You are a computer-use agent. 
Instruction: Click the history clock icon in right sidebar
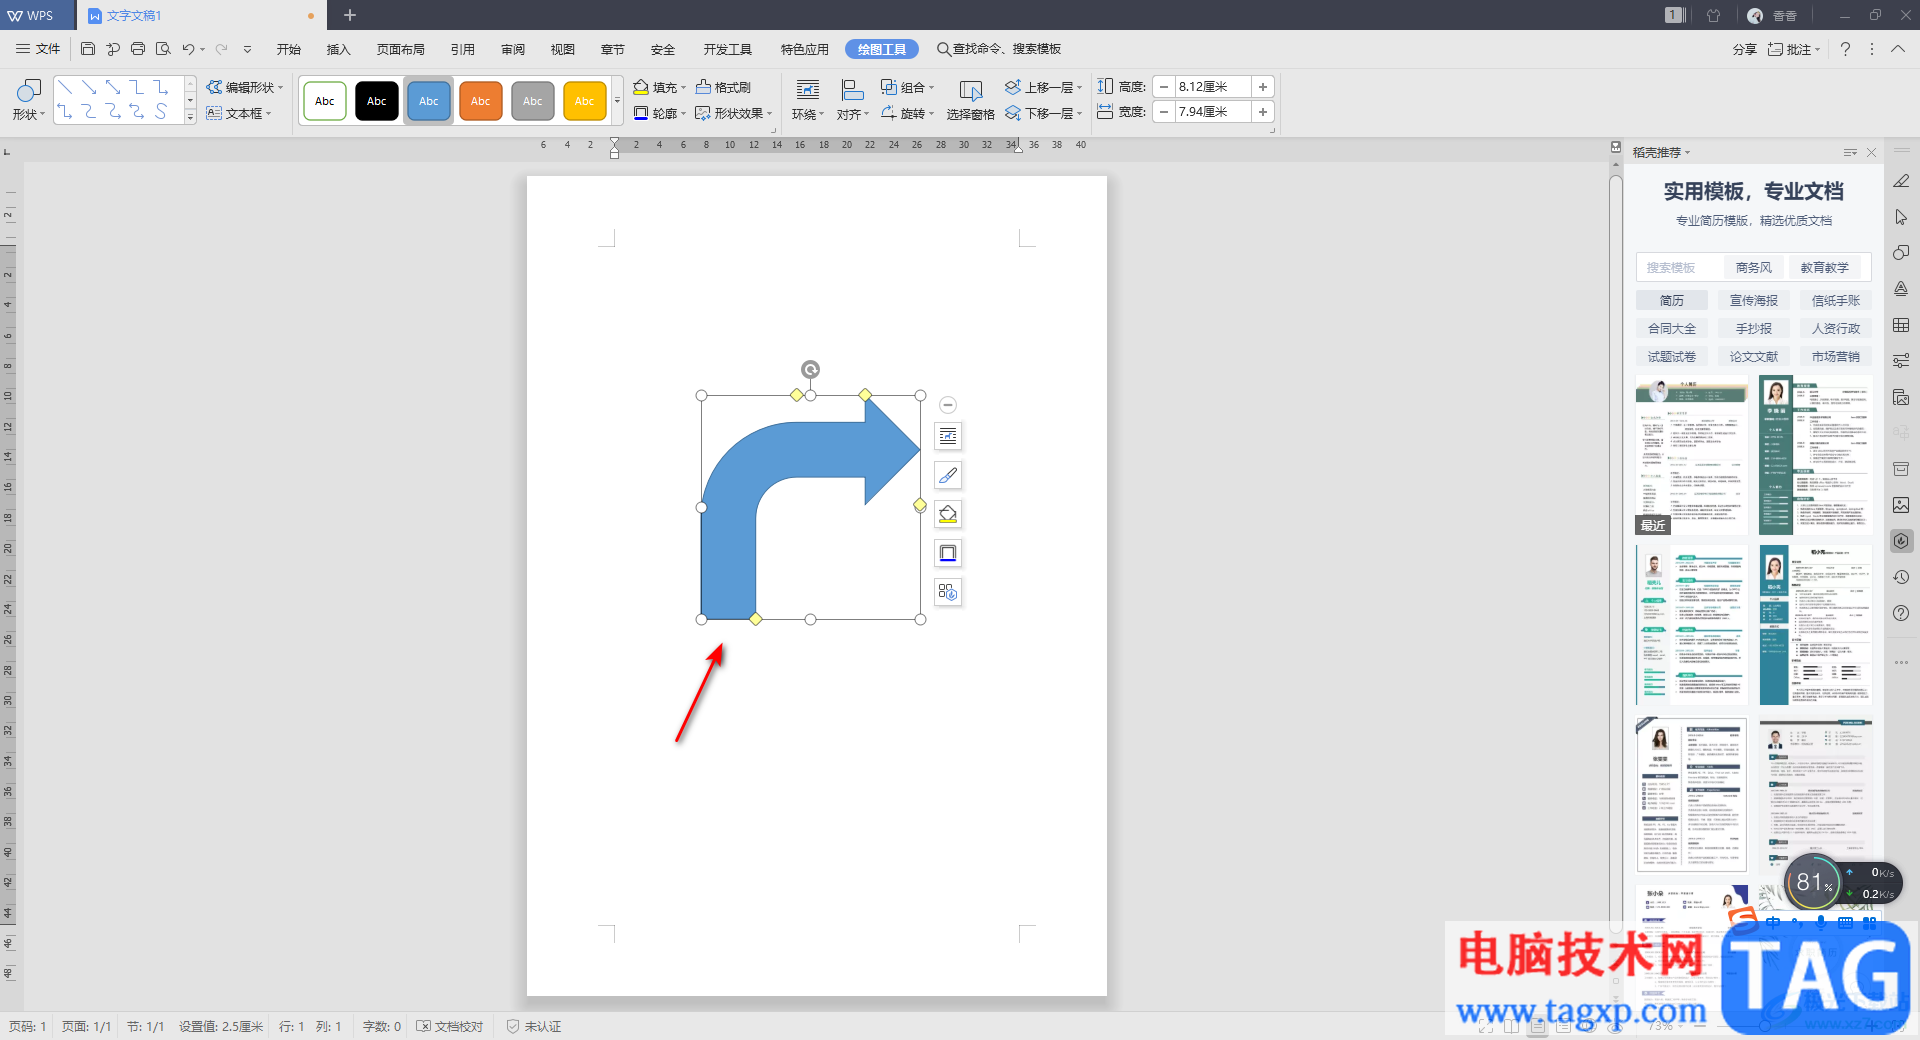point(1901,577)
